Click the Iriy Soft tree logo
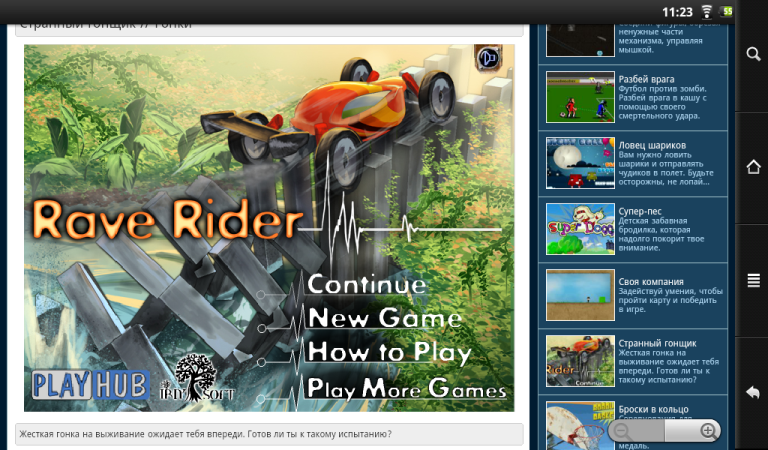This screenshot has width=768, height=450. 196,378
